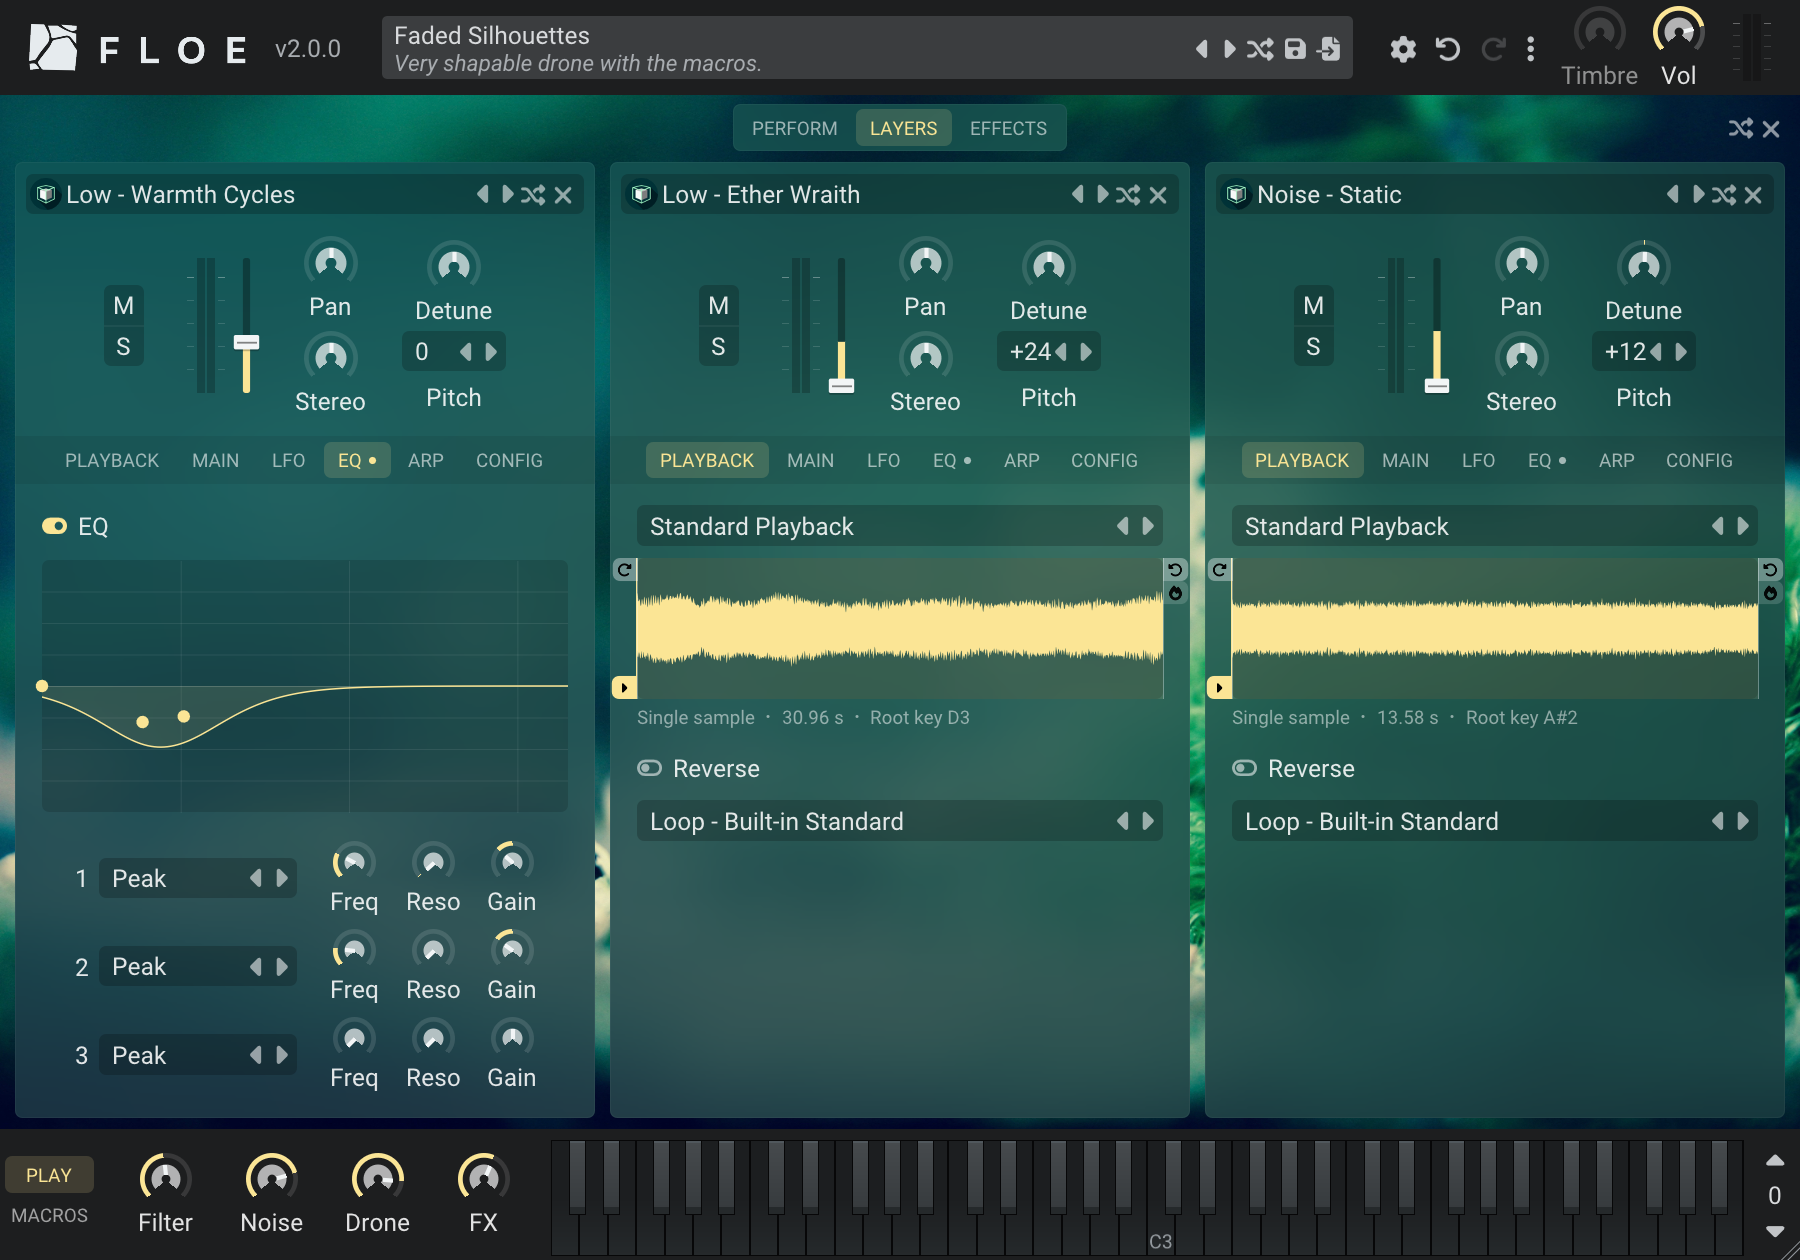Open settings with the gear icon

[1403, 49]
